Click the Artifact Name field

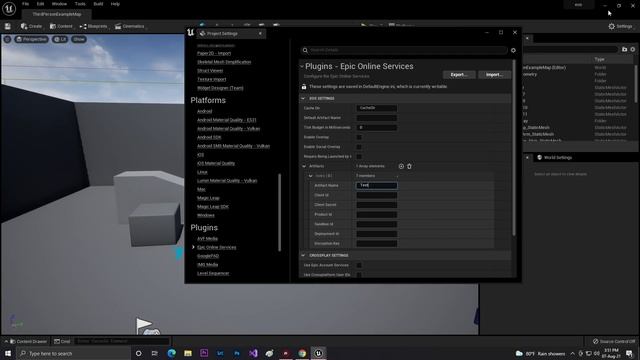click(x=376, y=185)
